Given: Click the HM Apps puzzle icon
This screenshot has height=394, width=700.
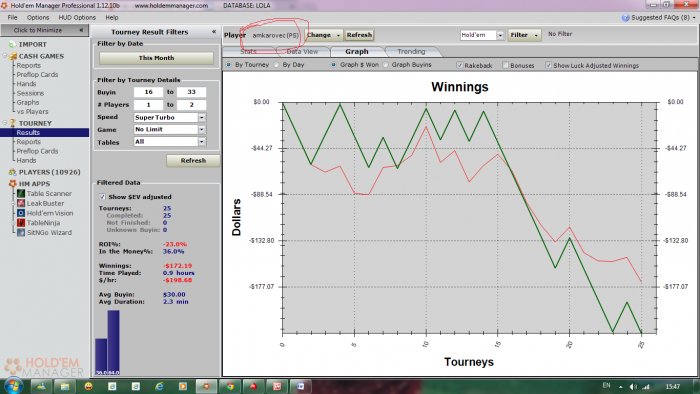Looking at the screenshot, I should tap(12, 184).
